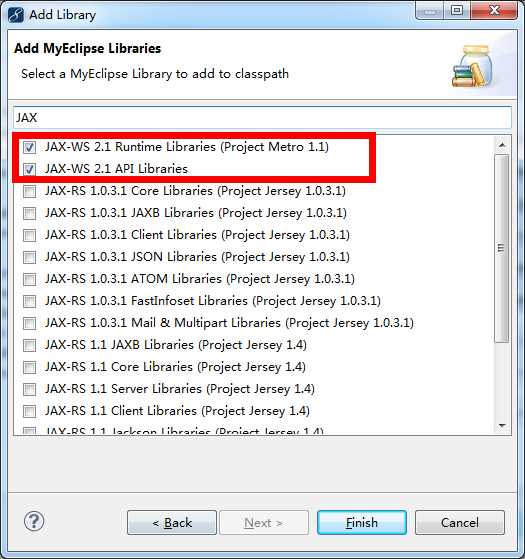Image resolution: width=525 pixels, height=559 pixels.
Task: Check JAX-RS 1.0.3.1 ATOM Libraries checkbox
Action: (29, 279)
